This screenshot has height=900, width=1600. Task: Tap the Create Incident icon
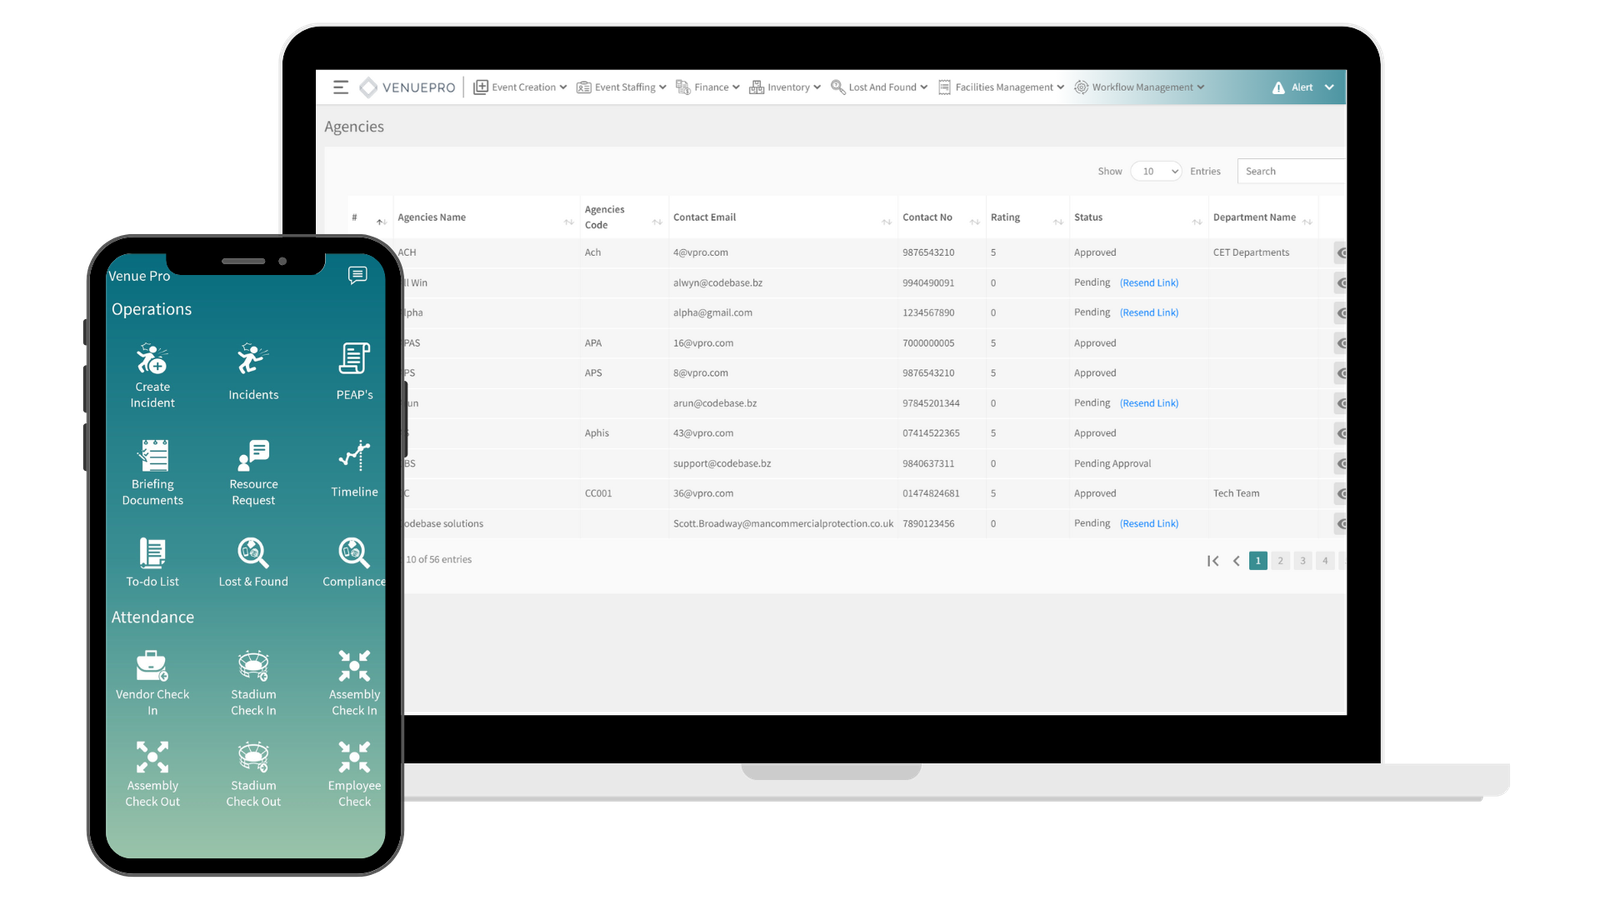click(152, 360)
